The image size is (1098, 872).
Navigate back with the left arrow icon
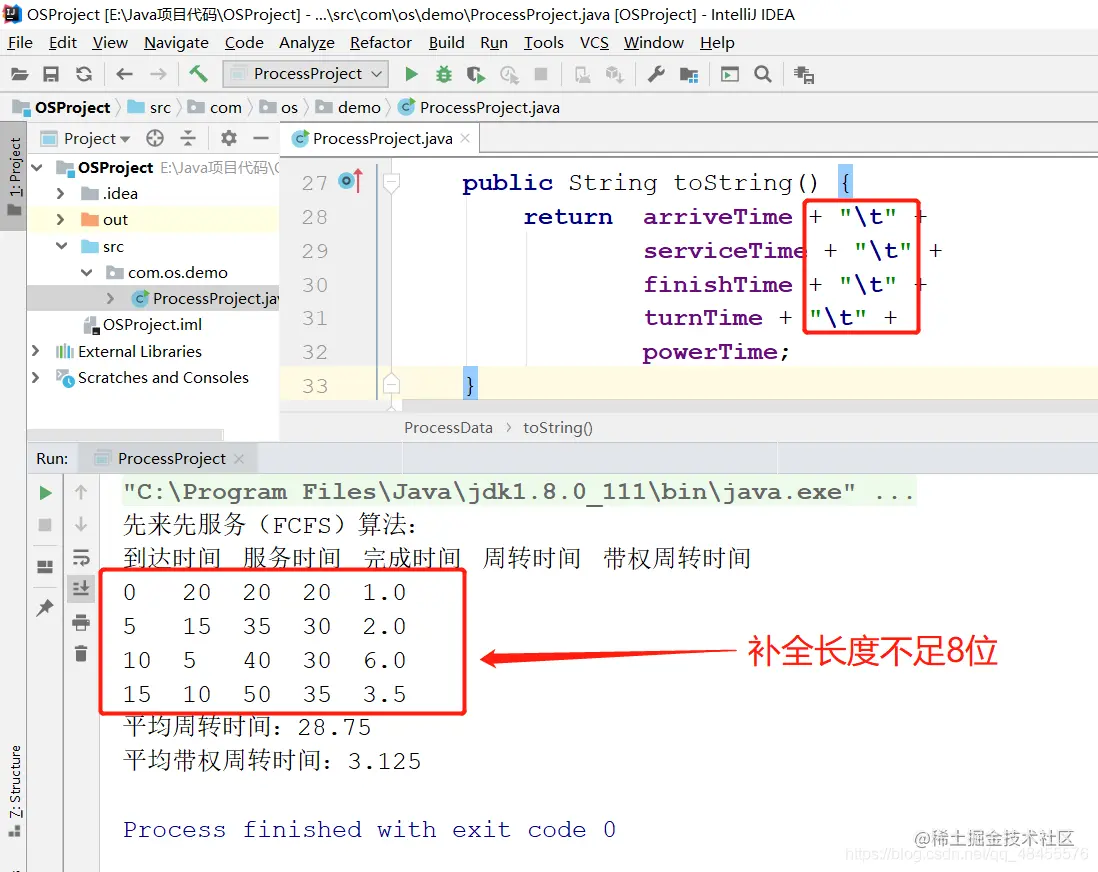(x=125, y=74)
